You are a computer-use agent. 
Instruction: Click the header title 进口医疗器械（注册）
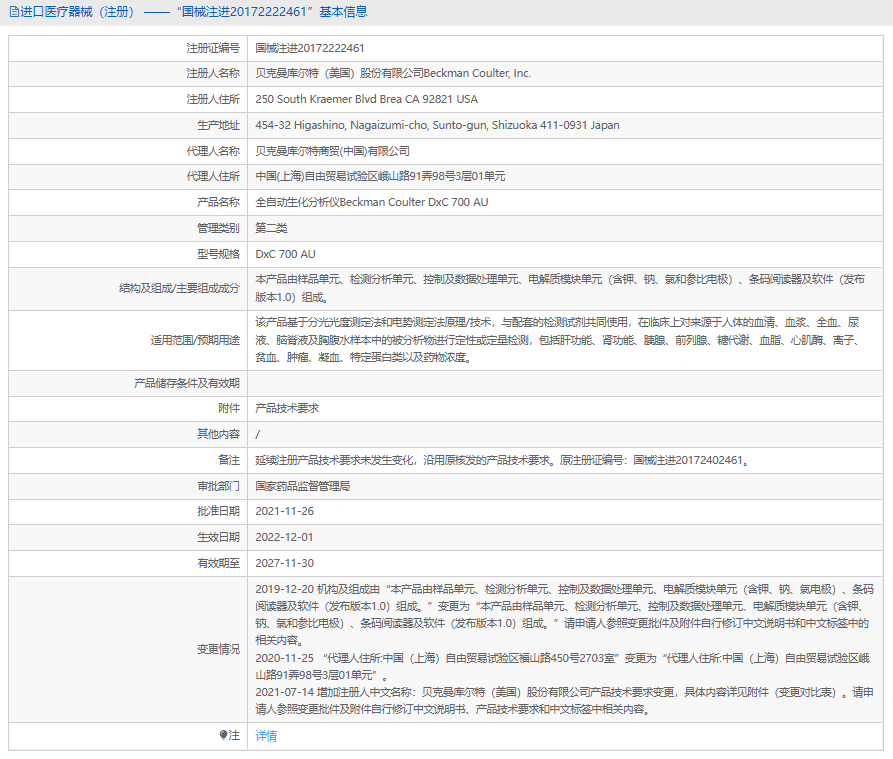pyautogui.click(x=77, y=12)
